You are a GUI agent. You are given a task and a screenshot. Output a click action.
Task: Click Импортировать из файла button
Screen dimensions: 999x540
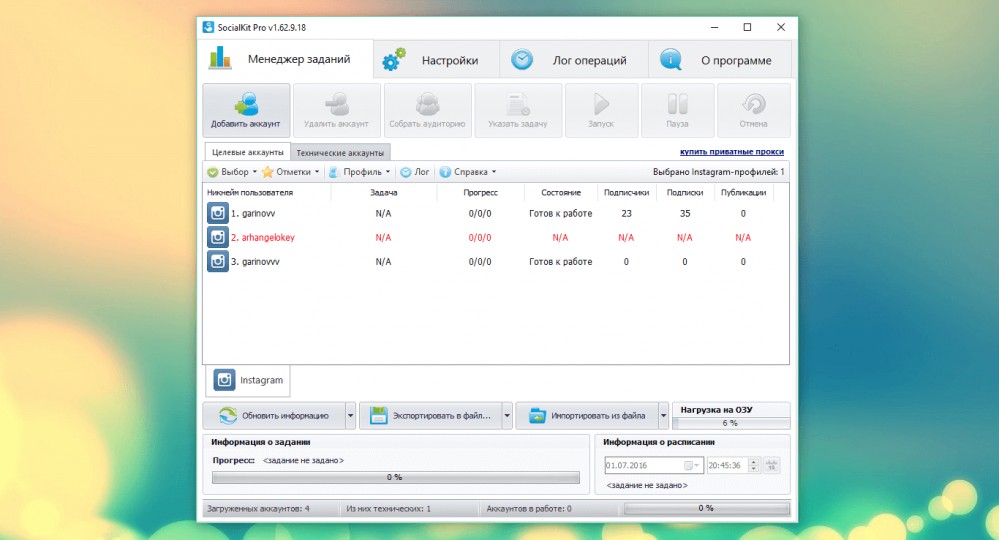coord(587,416)
